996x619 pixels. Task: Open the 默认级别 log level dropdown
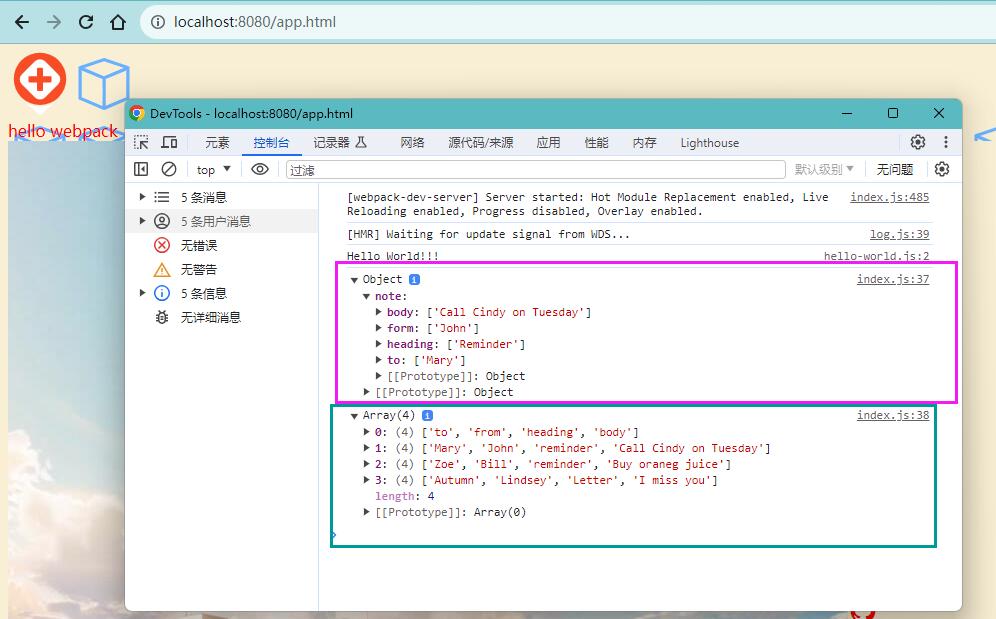click(x=824, y=169)
